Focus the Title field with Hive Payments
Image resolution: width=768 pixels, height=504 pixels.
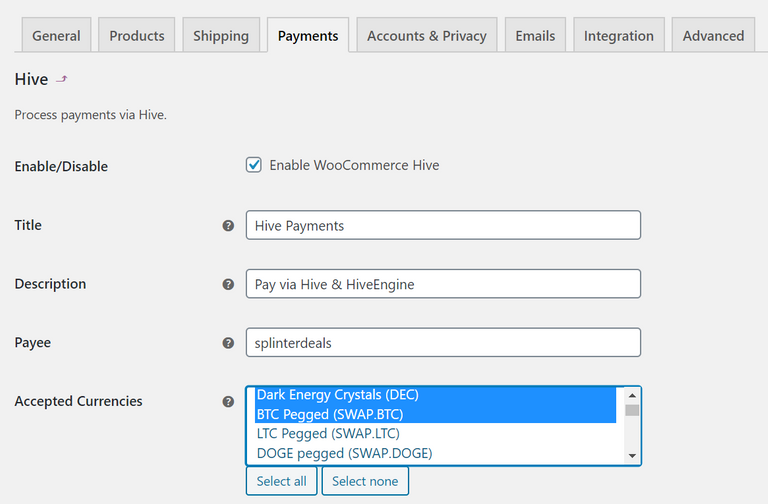pos(443,225)
